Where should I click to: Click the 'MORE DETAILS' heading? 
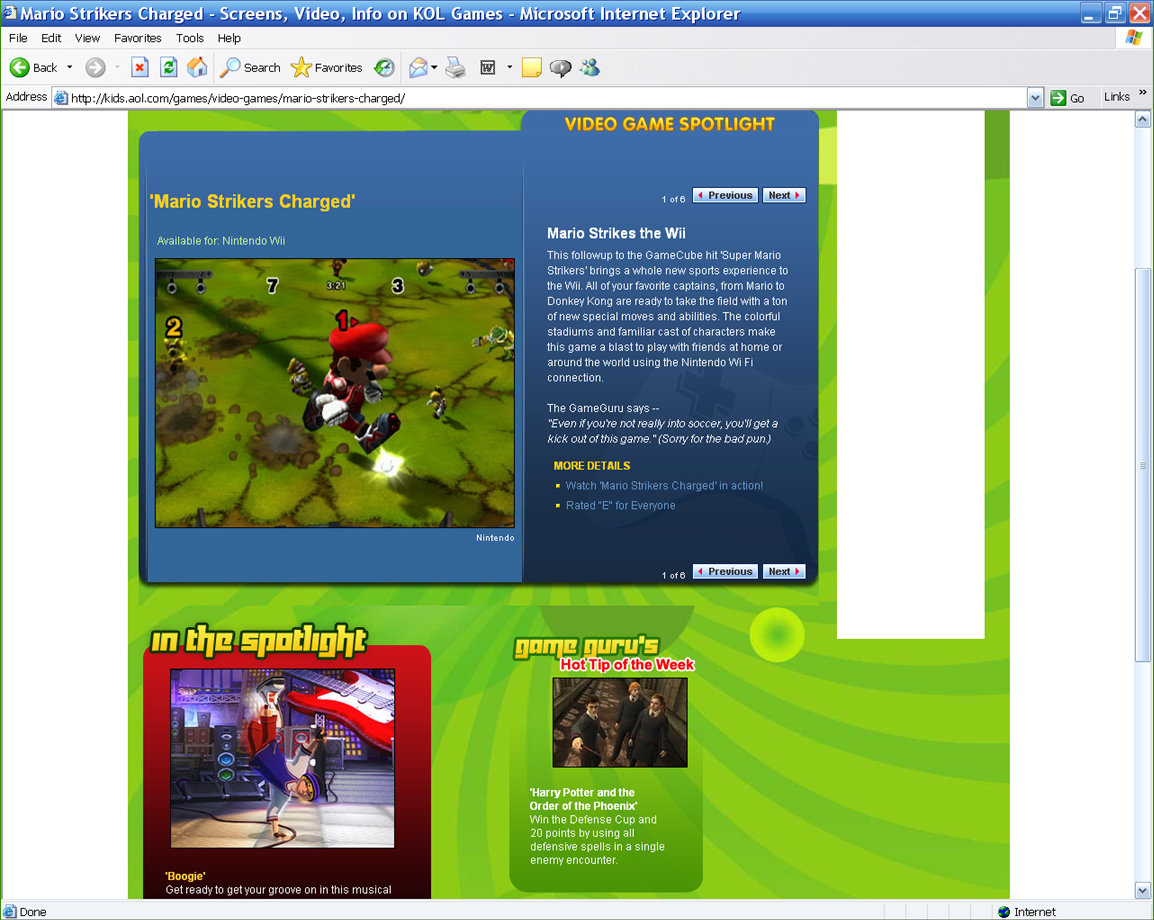tap(592, 466)
